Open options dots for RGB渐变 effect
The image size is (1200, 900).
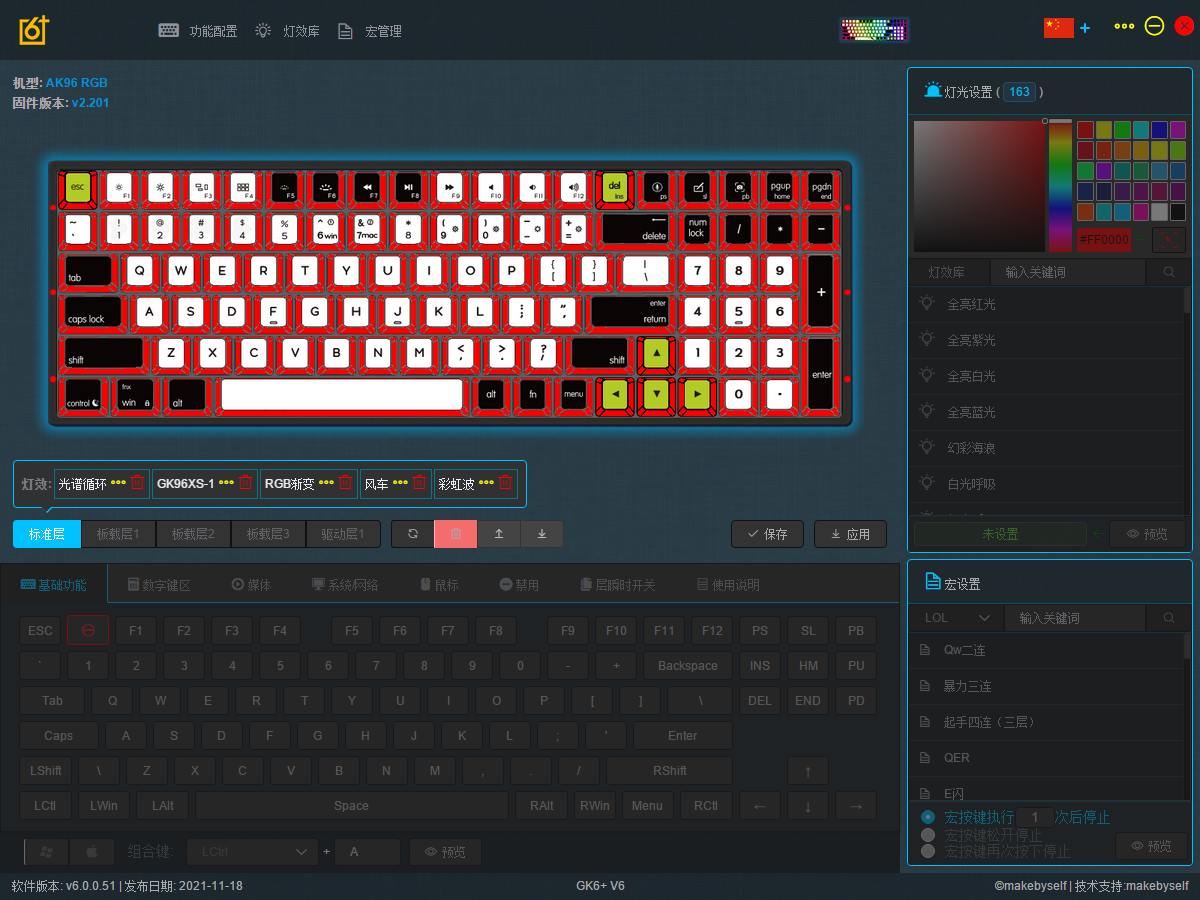pos(326,483)
